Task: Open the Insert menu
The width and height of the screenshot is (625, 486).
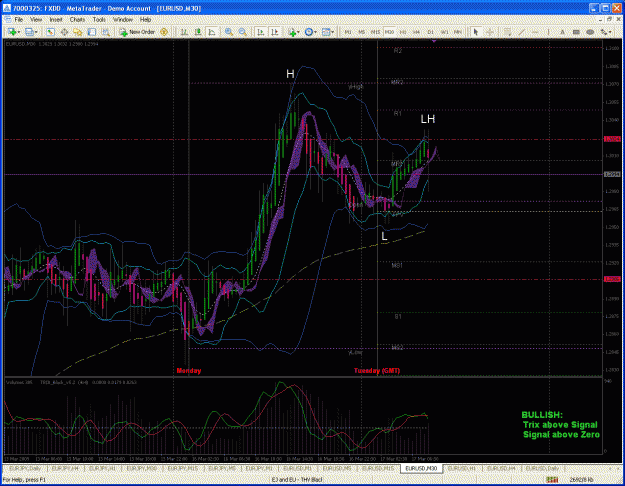Action: pyautogui.click(x=56, y=19)
